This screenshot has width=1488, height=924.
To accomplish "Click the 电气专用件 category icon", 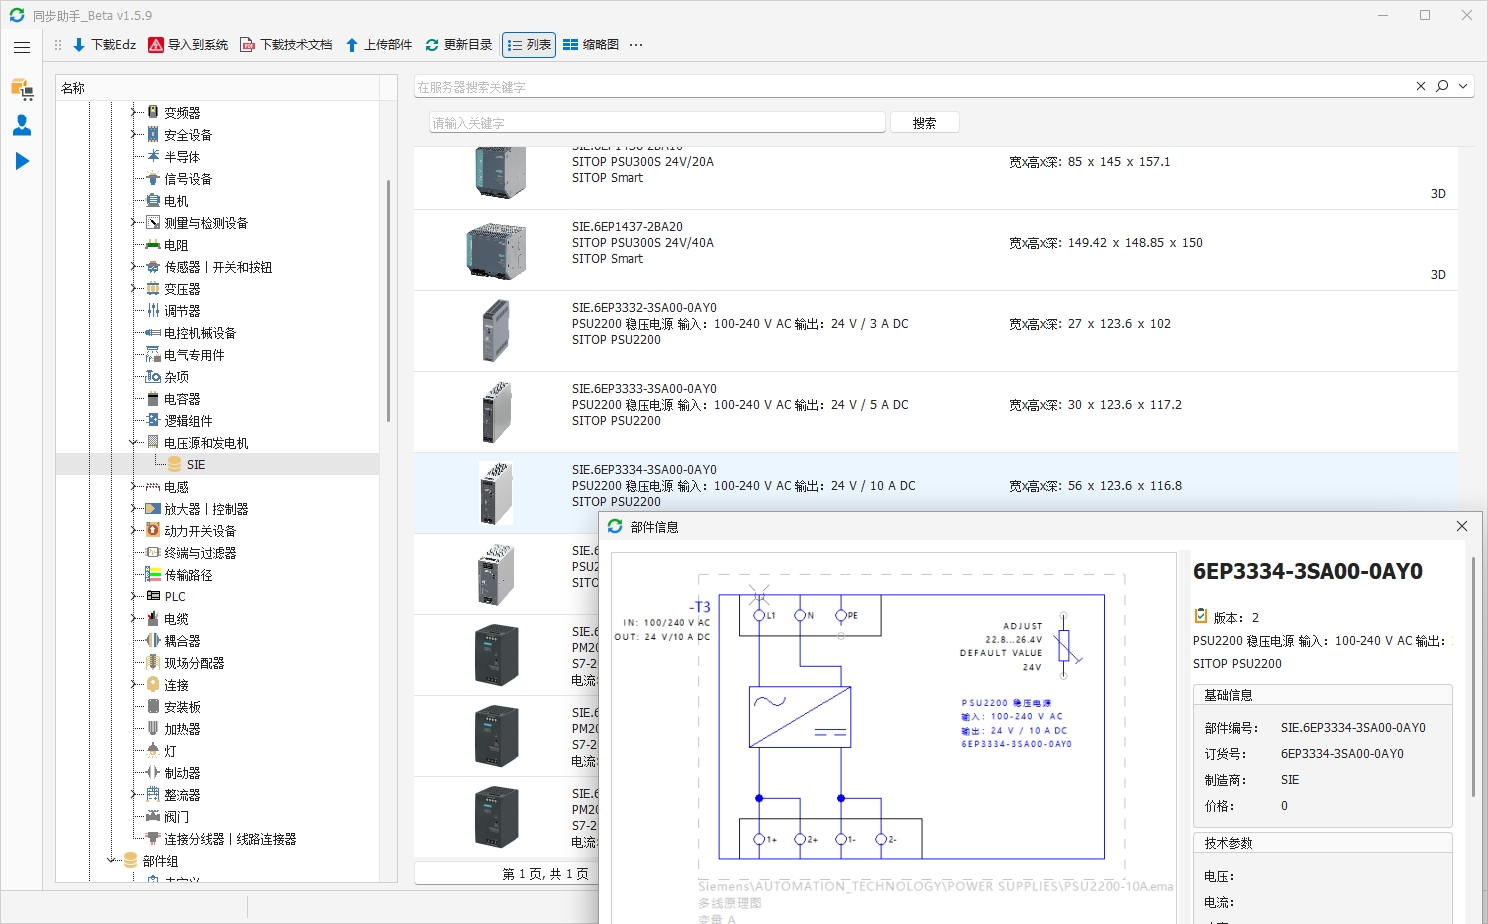I will point(153,355).
